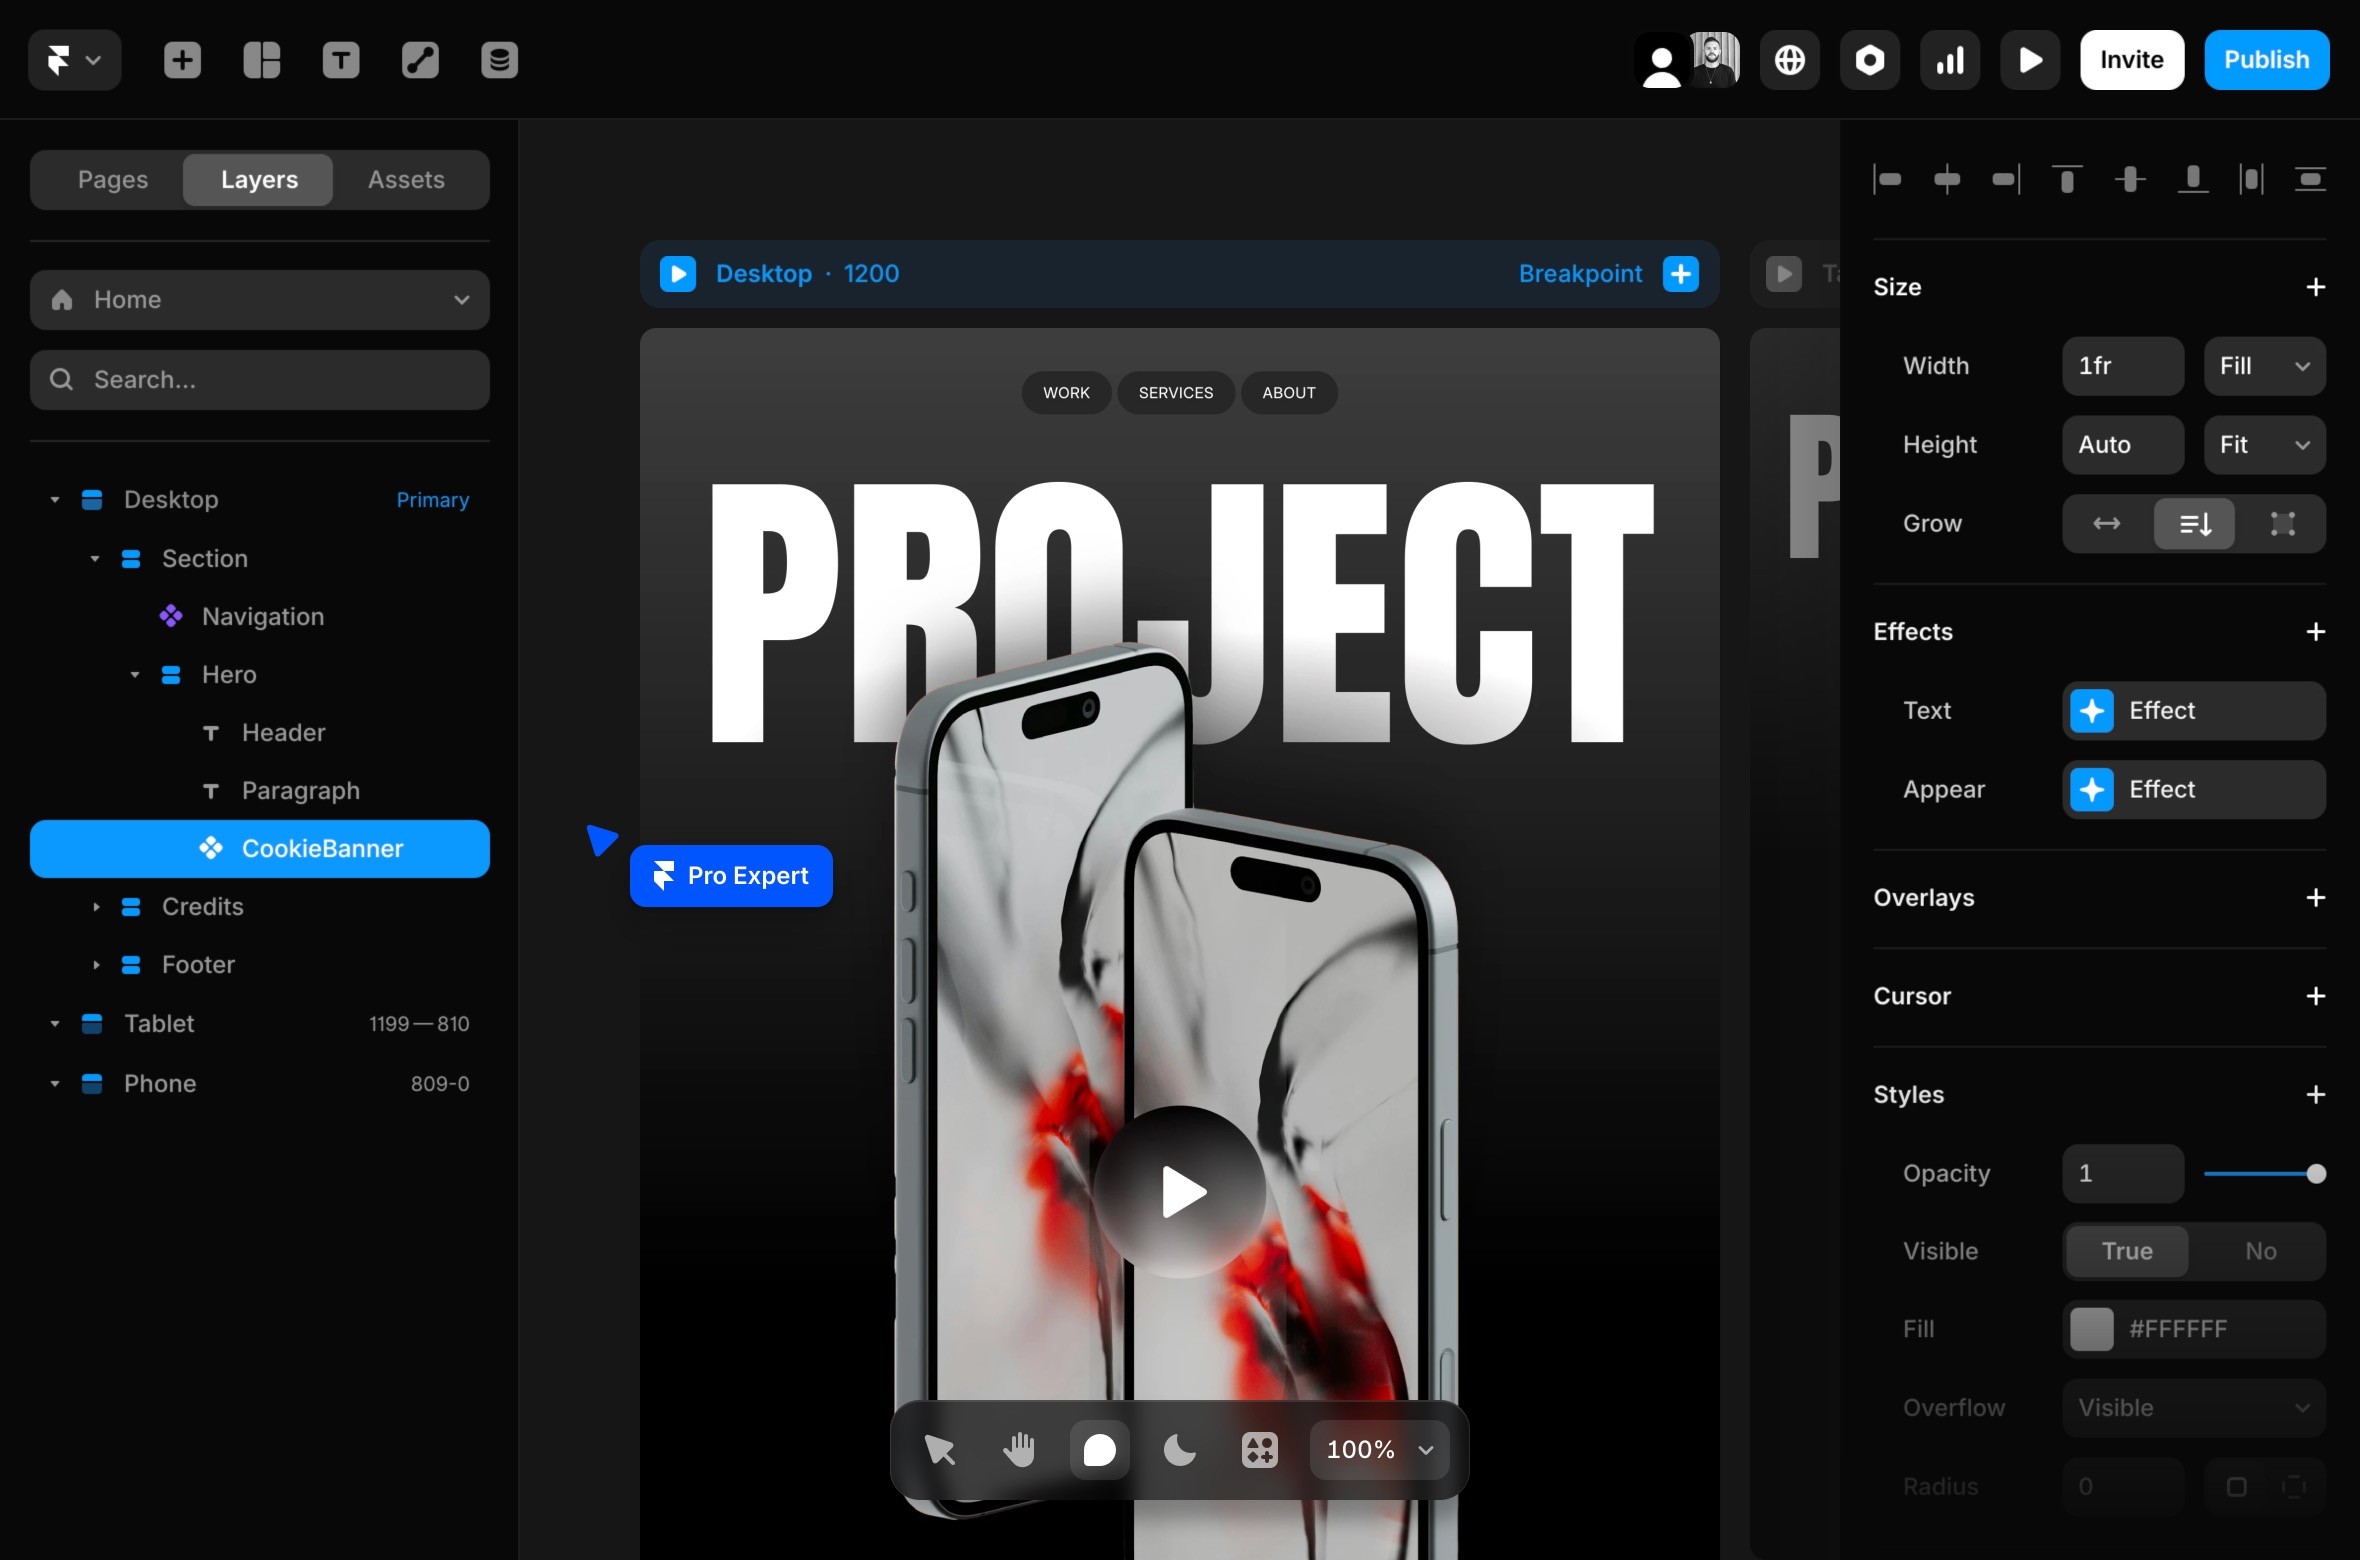Select the Text tool in top toolbar

(340, 60)
